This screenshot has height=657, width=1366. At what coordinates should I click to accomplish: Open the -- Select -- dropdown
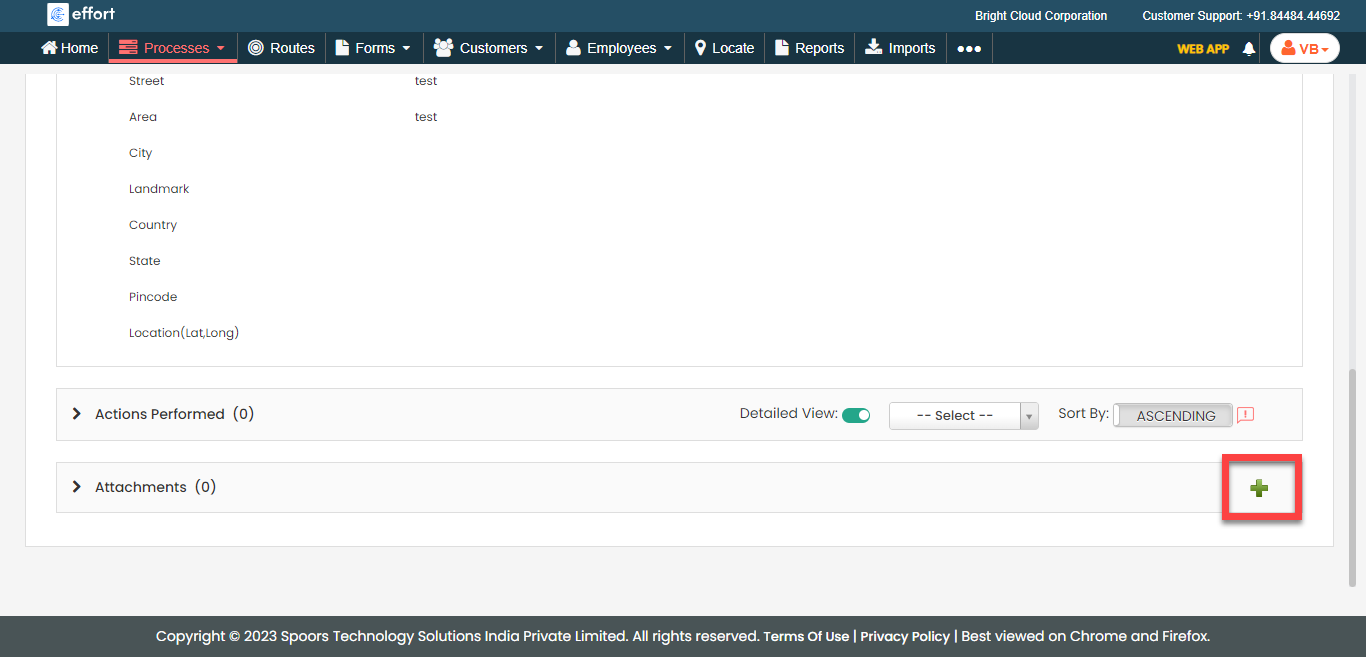tap(963, 416)
